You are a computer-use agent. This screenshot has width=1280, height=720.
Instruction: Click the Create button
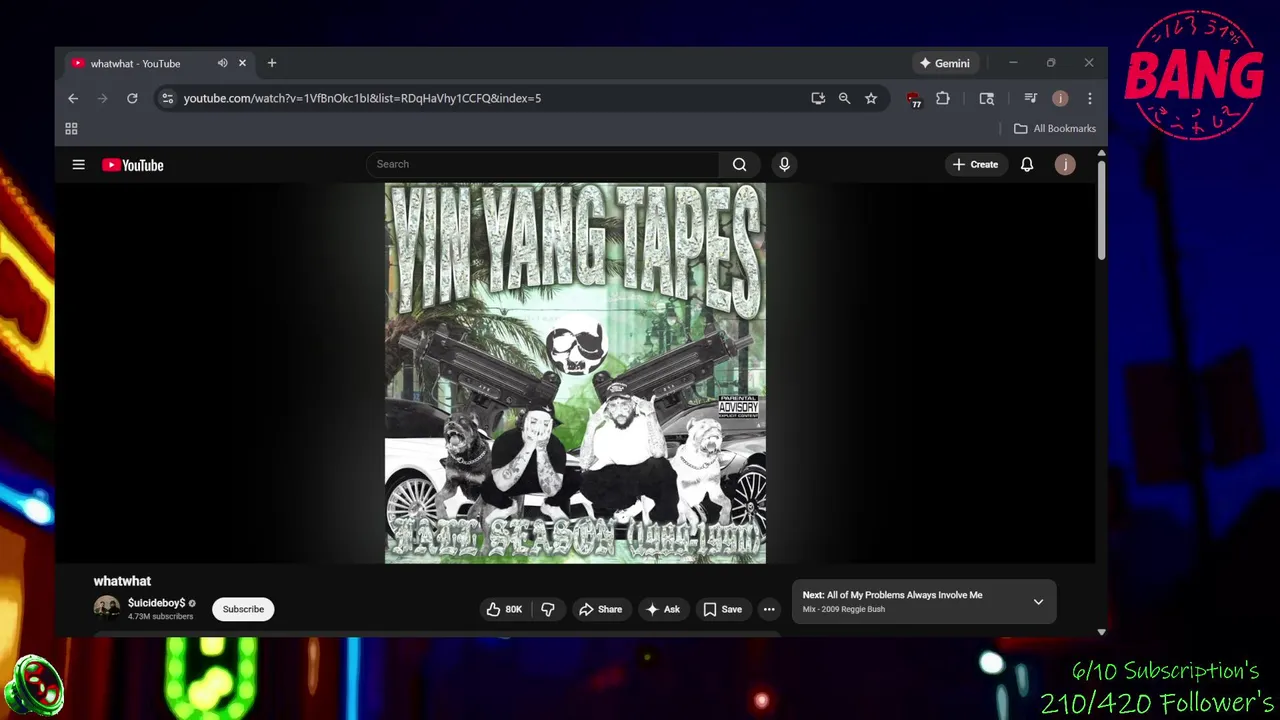975,165
